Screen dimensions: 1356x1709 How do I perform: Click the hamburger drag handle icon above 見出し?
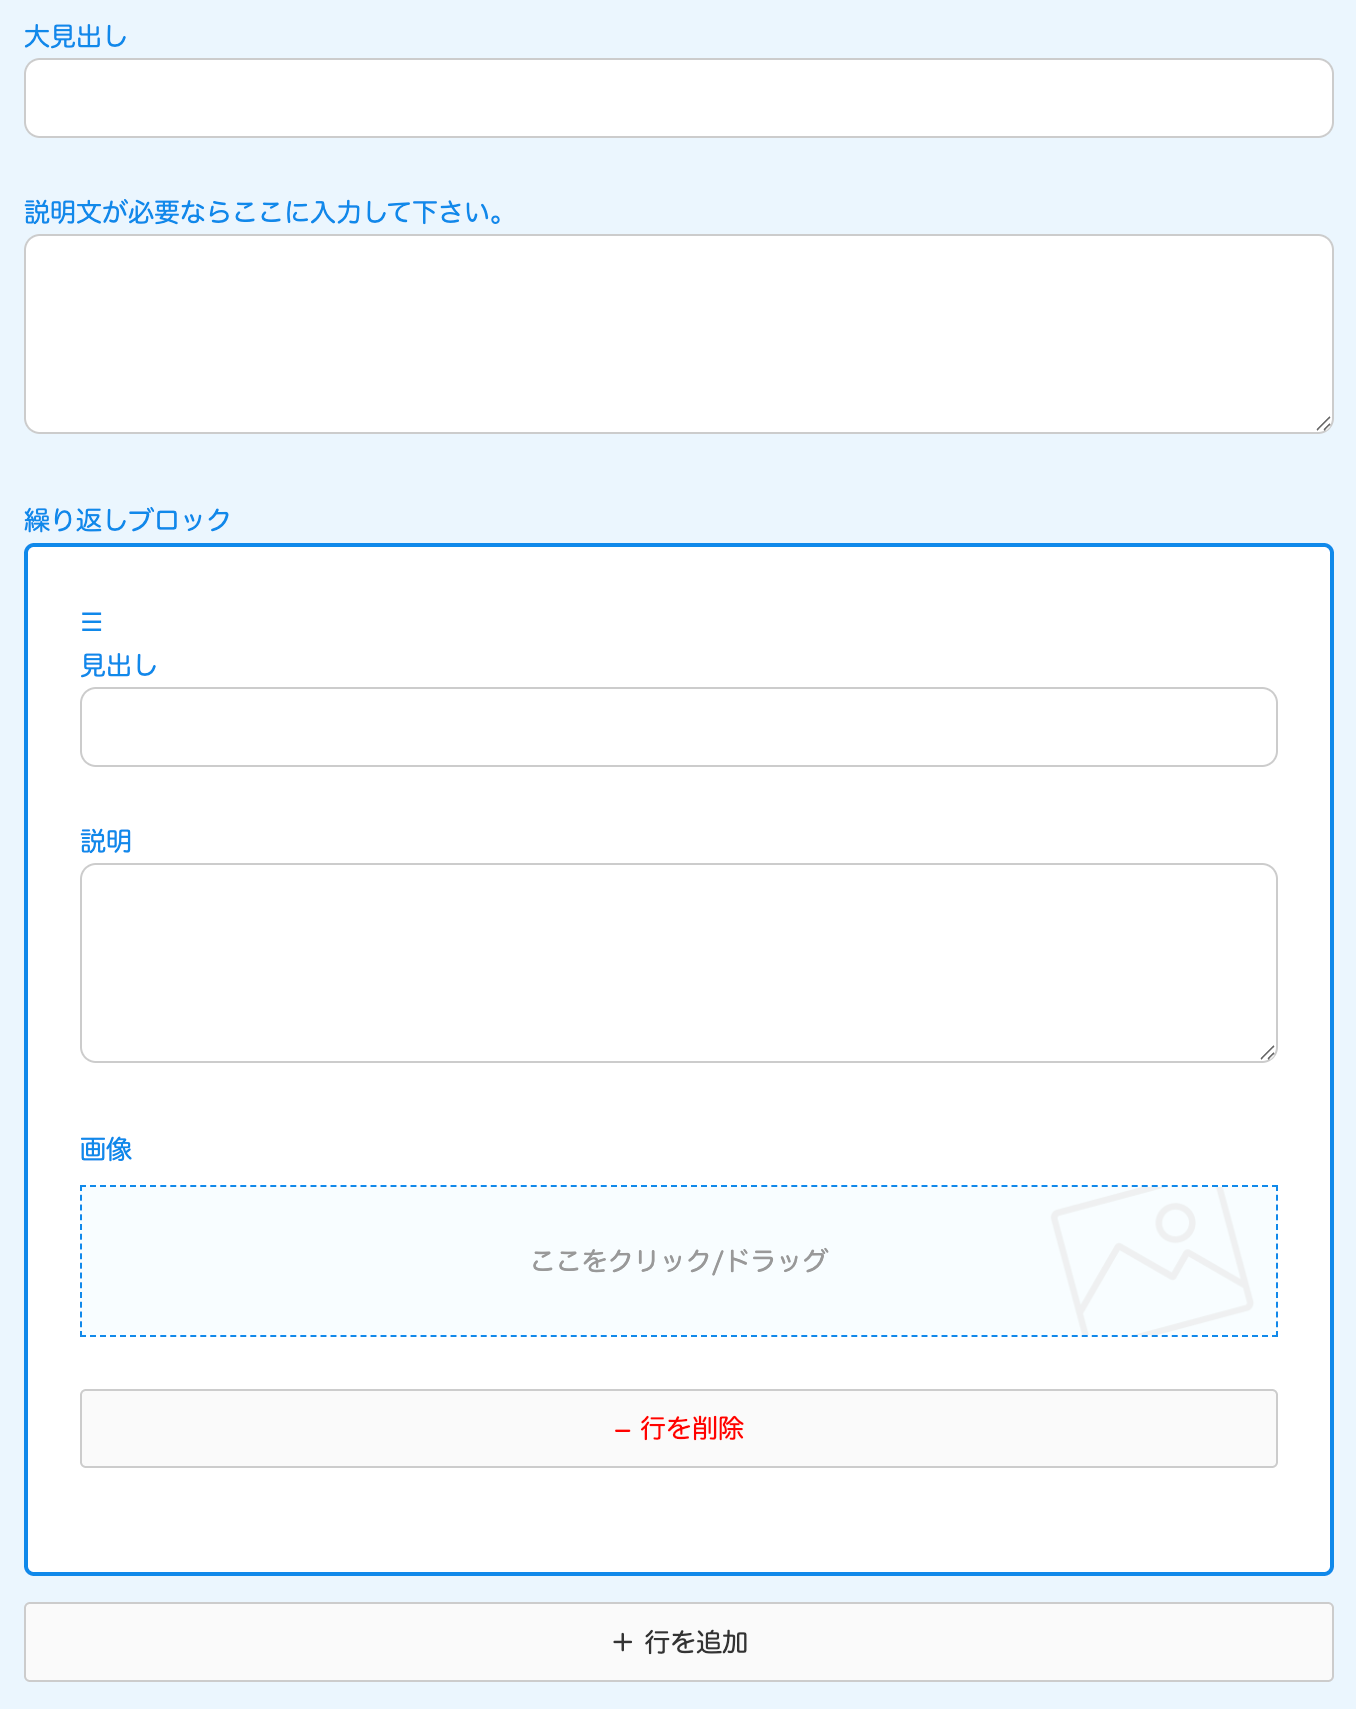(91, 622)
